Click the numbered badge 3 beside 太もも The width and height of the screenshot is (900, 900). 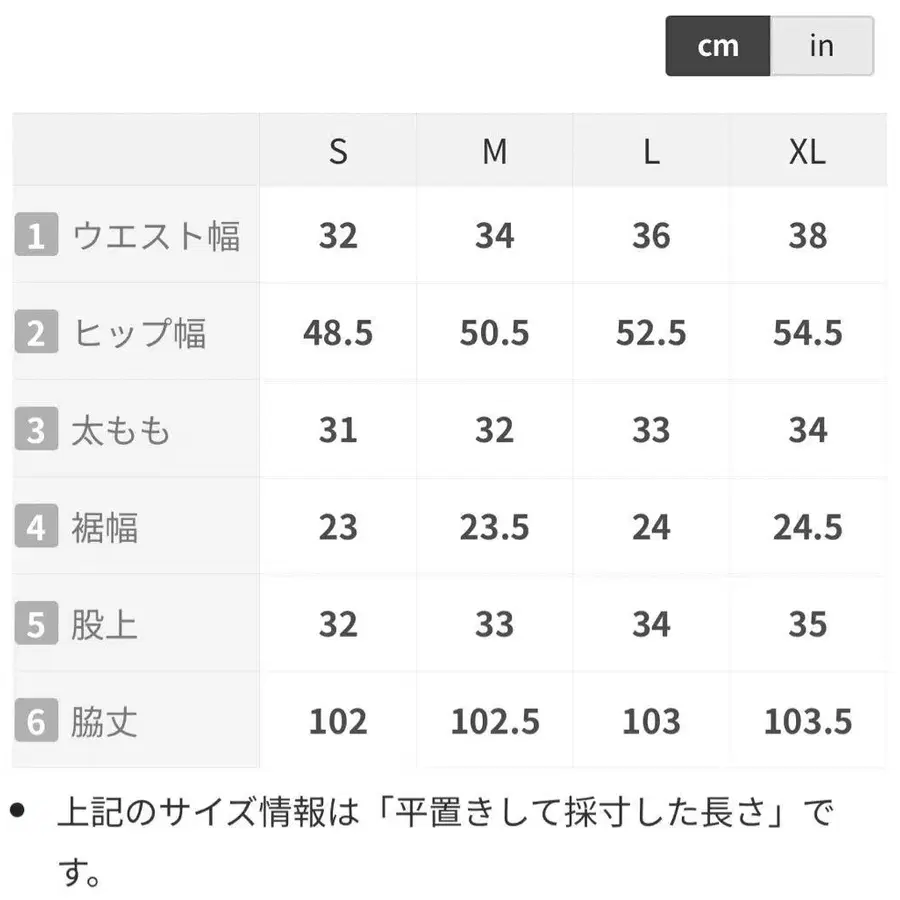(x=37, y=429)
